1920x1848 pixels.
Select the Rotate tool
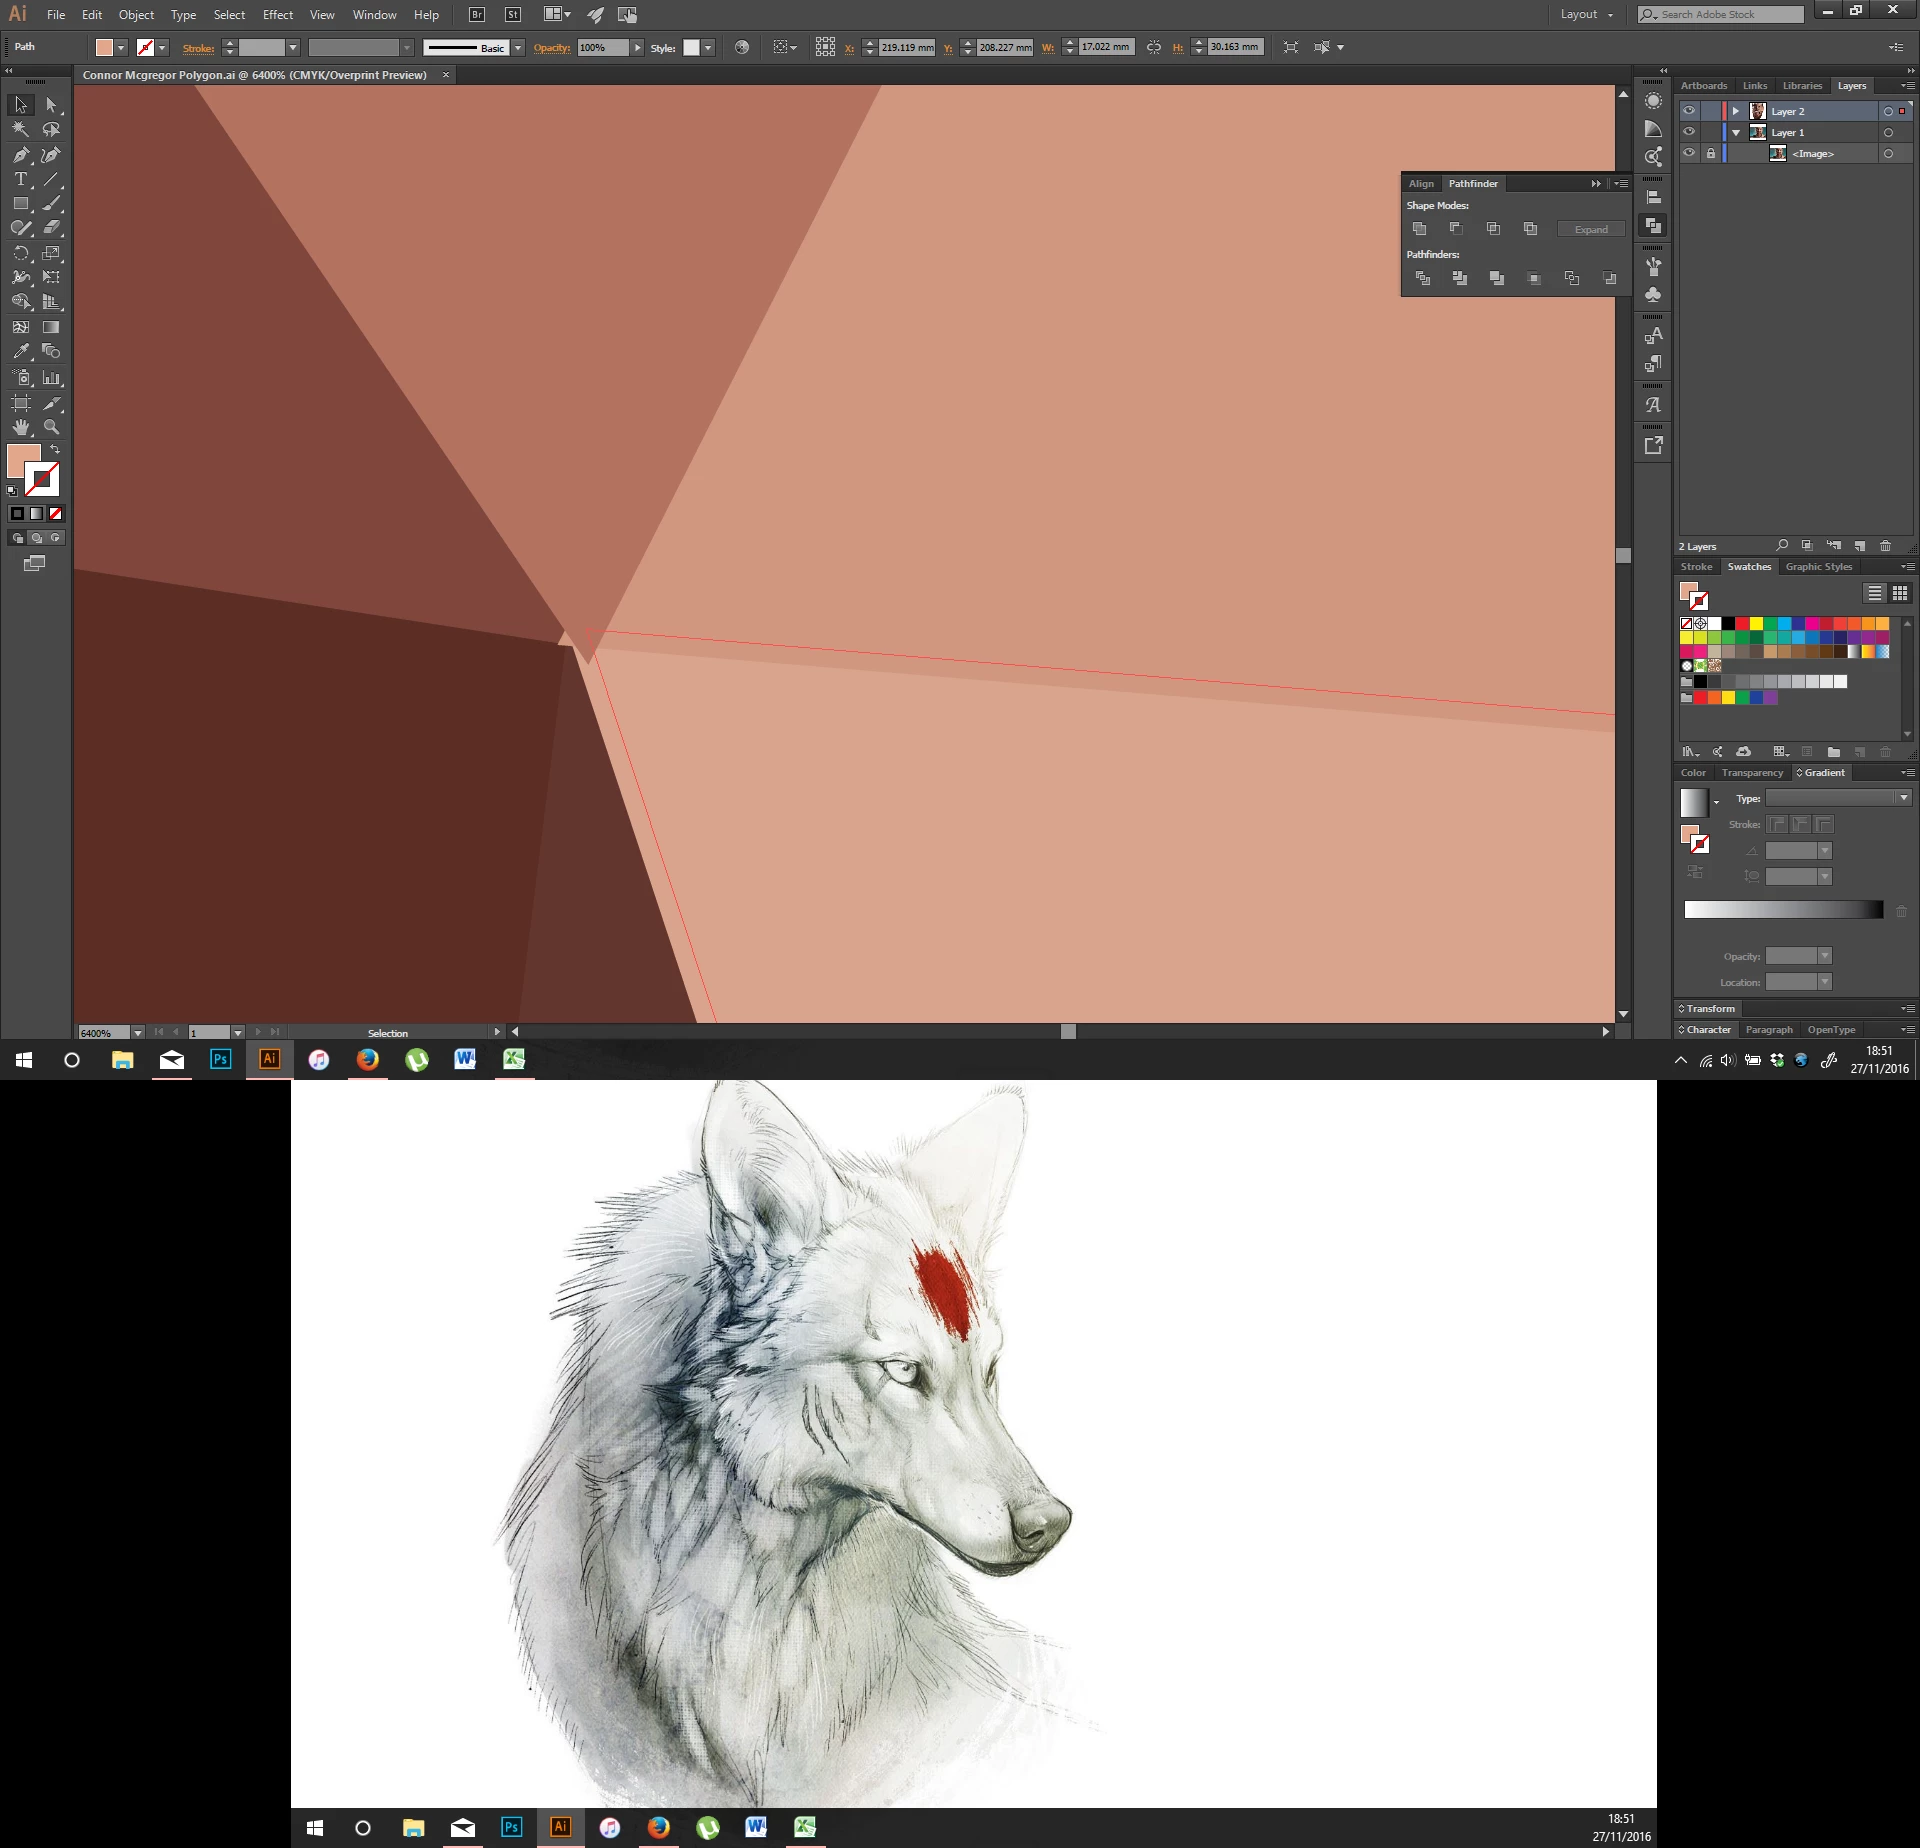tap(20, 254)
